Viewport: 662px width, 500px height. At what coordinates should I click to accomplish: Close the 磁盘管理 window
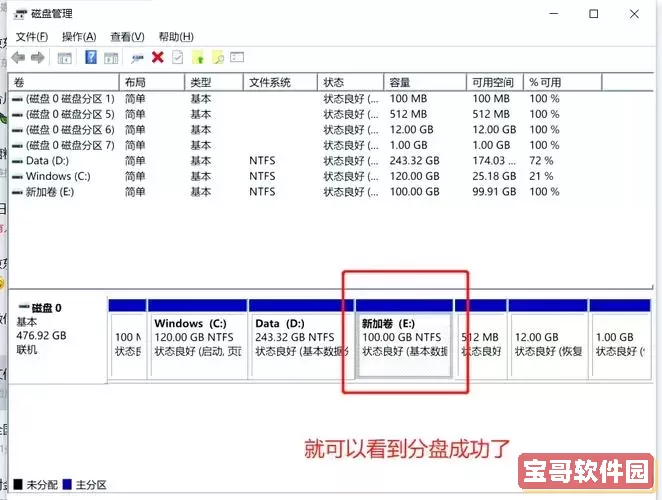pos(634,14)
